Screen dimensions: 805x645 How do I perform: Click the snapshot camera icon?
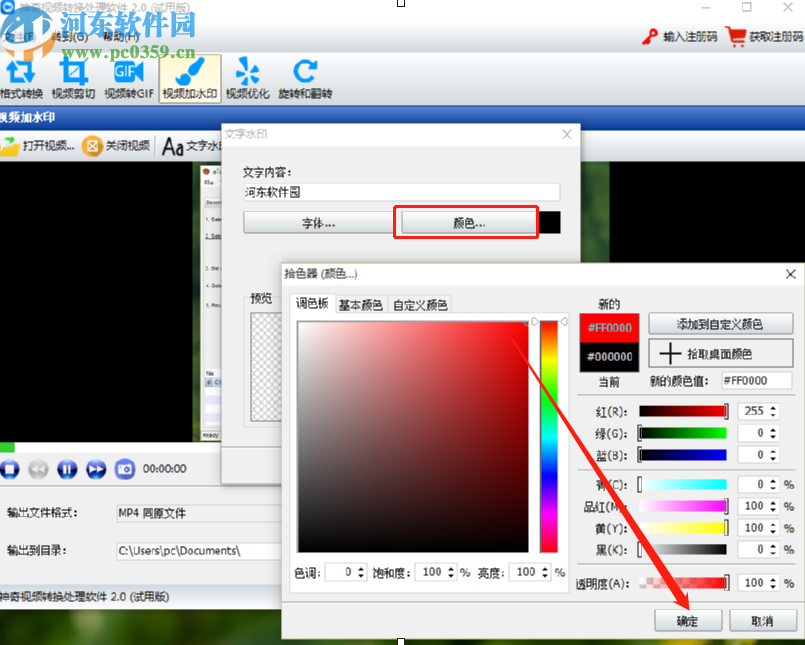tap(124, 469)
